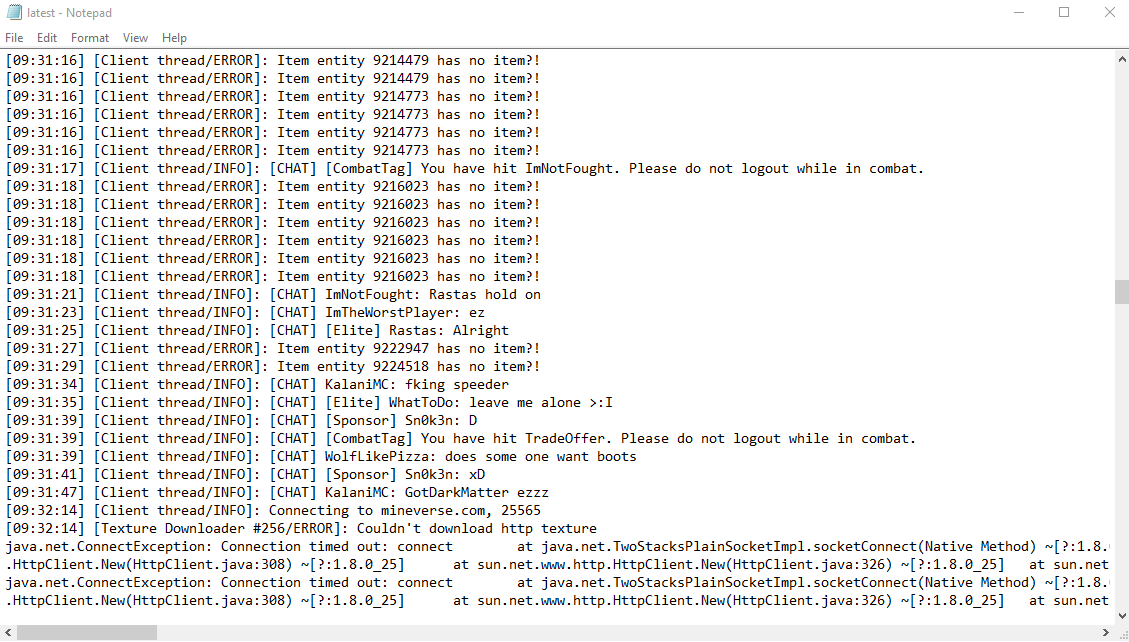Screen dimensions: 1129x642
Task: Click the window resize grip in the corner
Action: (1122, 633)
